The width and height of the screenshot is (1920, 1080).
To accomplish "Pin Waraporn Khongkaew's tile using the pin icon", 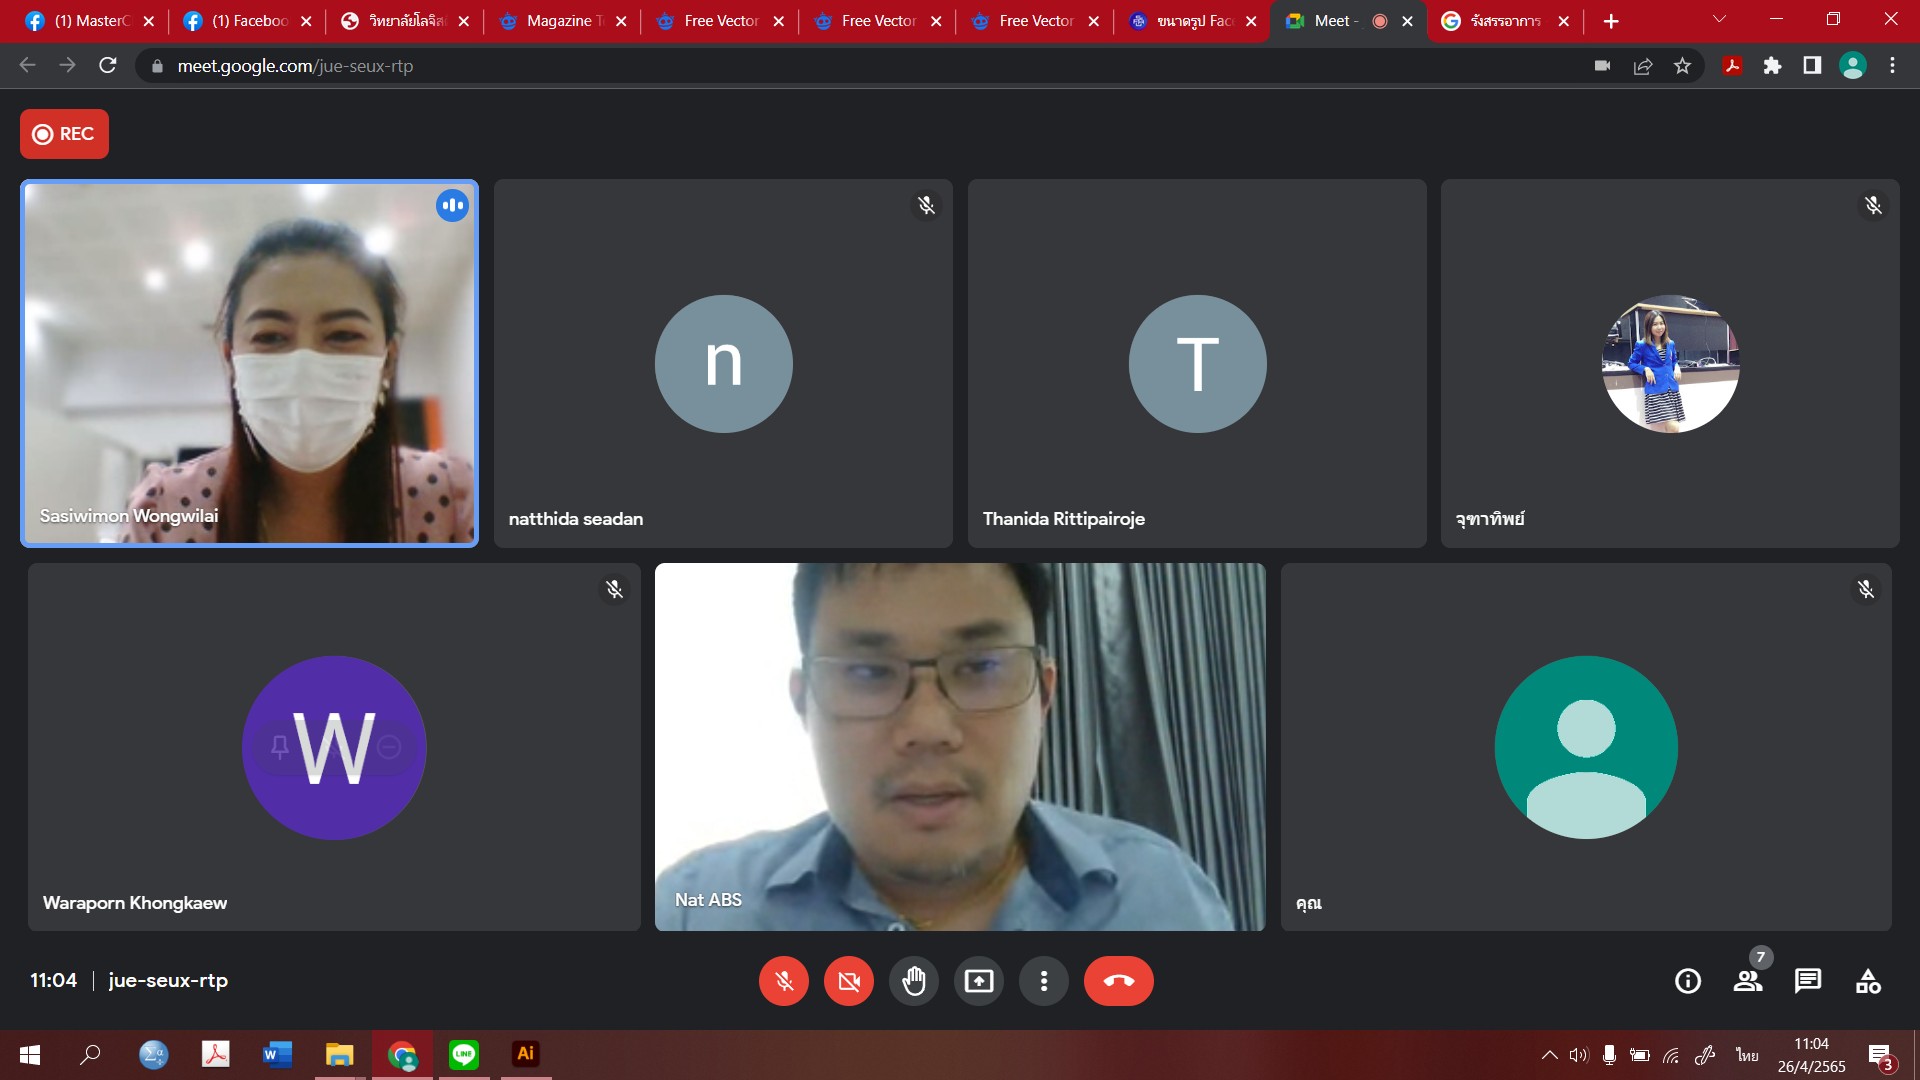I will coord(280,747).
